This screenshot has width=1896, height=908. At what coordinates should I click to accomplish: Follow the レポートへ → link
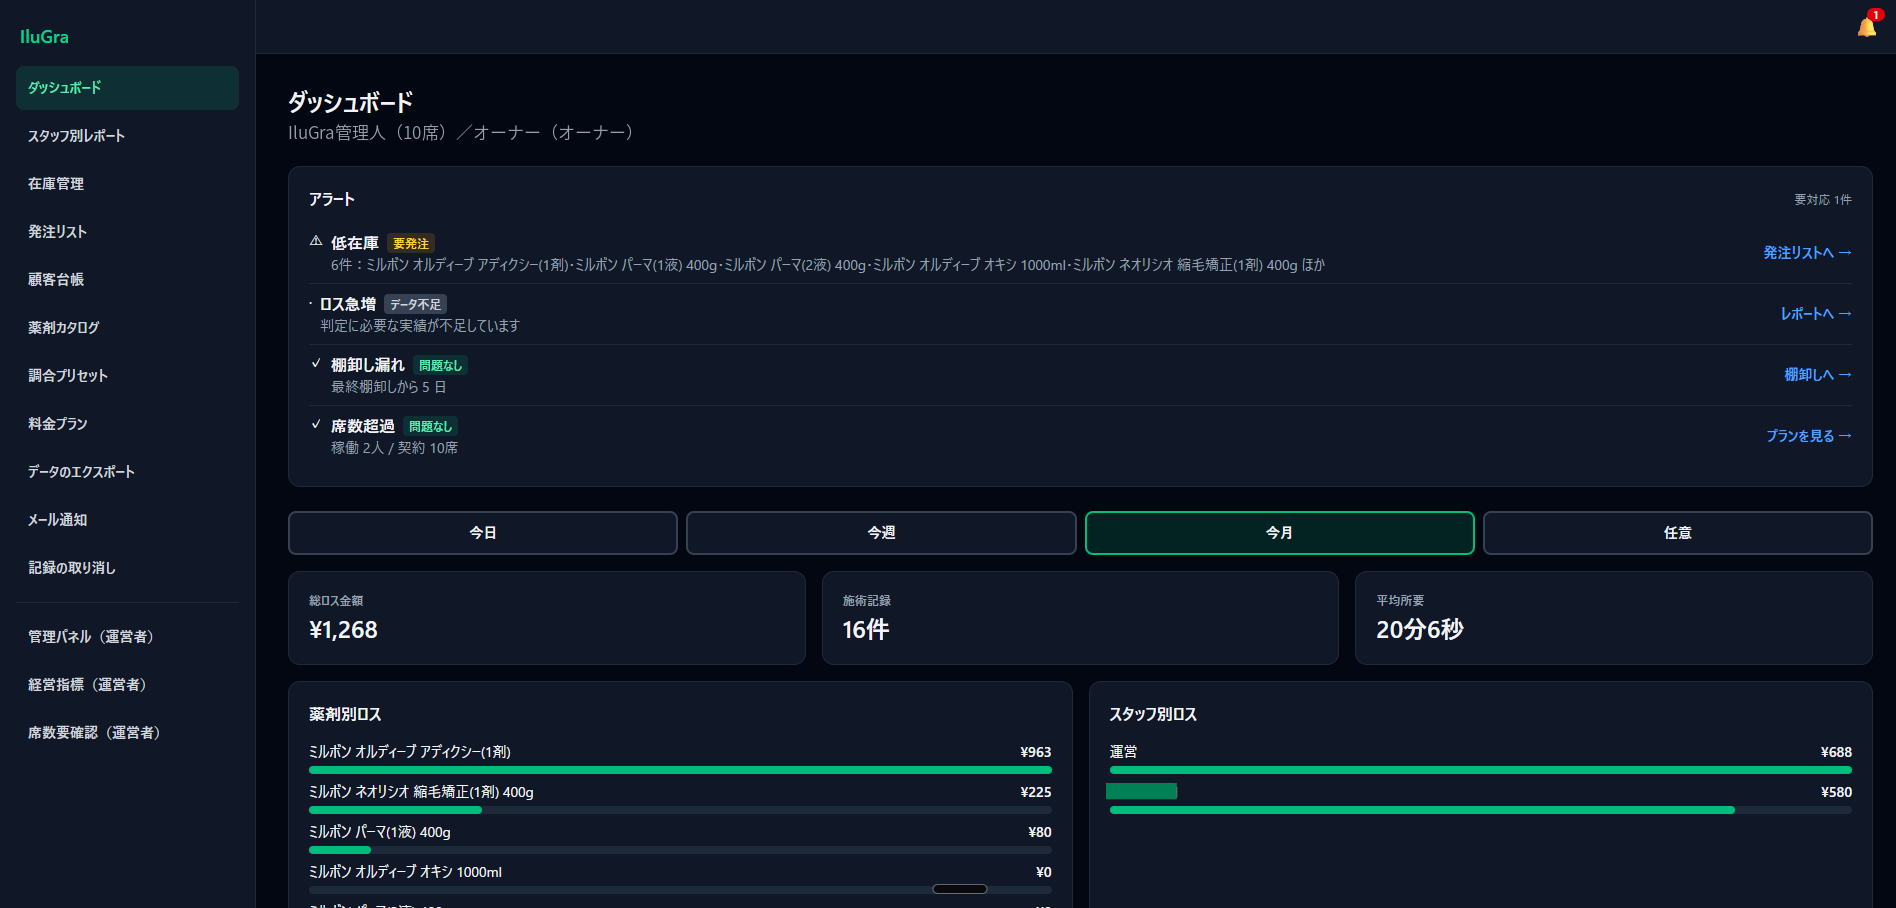pyautogui.click(x=1816, y=314)
